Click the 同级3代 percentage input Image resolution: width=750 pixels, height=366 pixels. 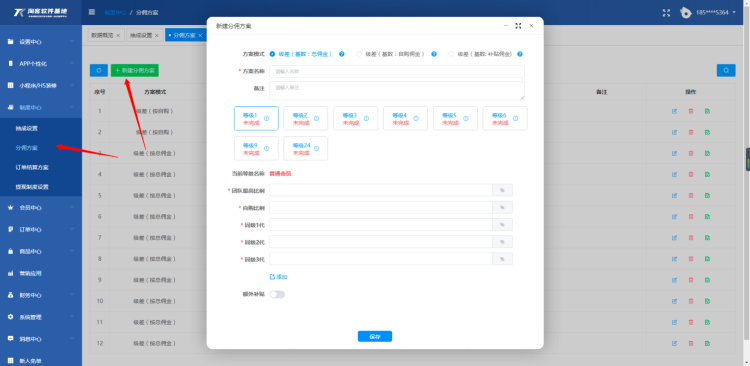click(x=381, y=259)
